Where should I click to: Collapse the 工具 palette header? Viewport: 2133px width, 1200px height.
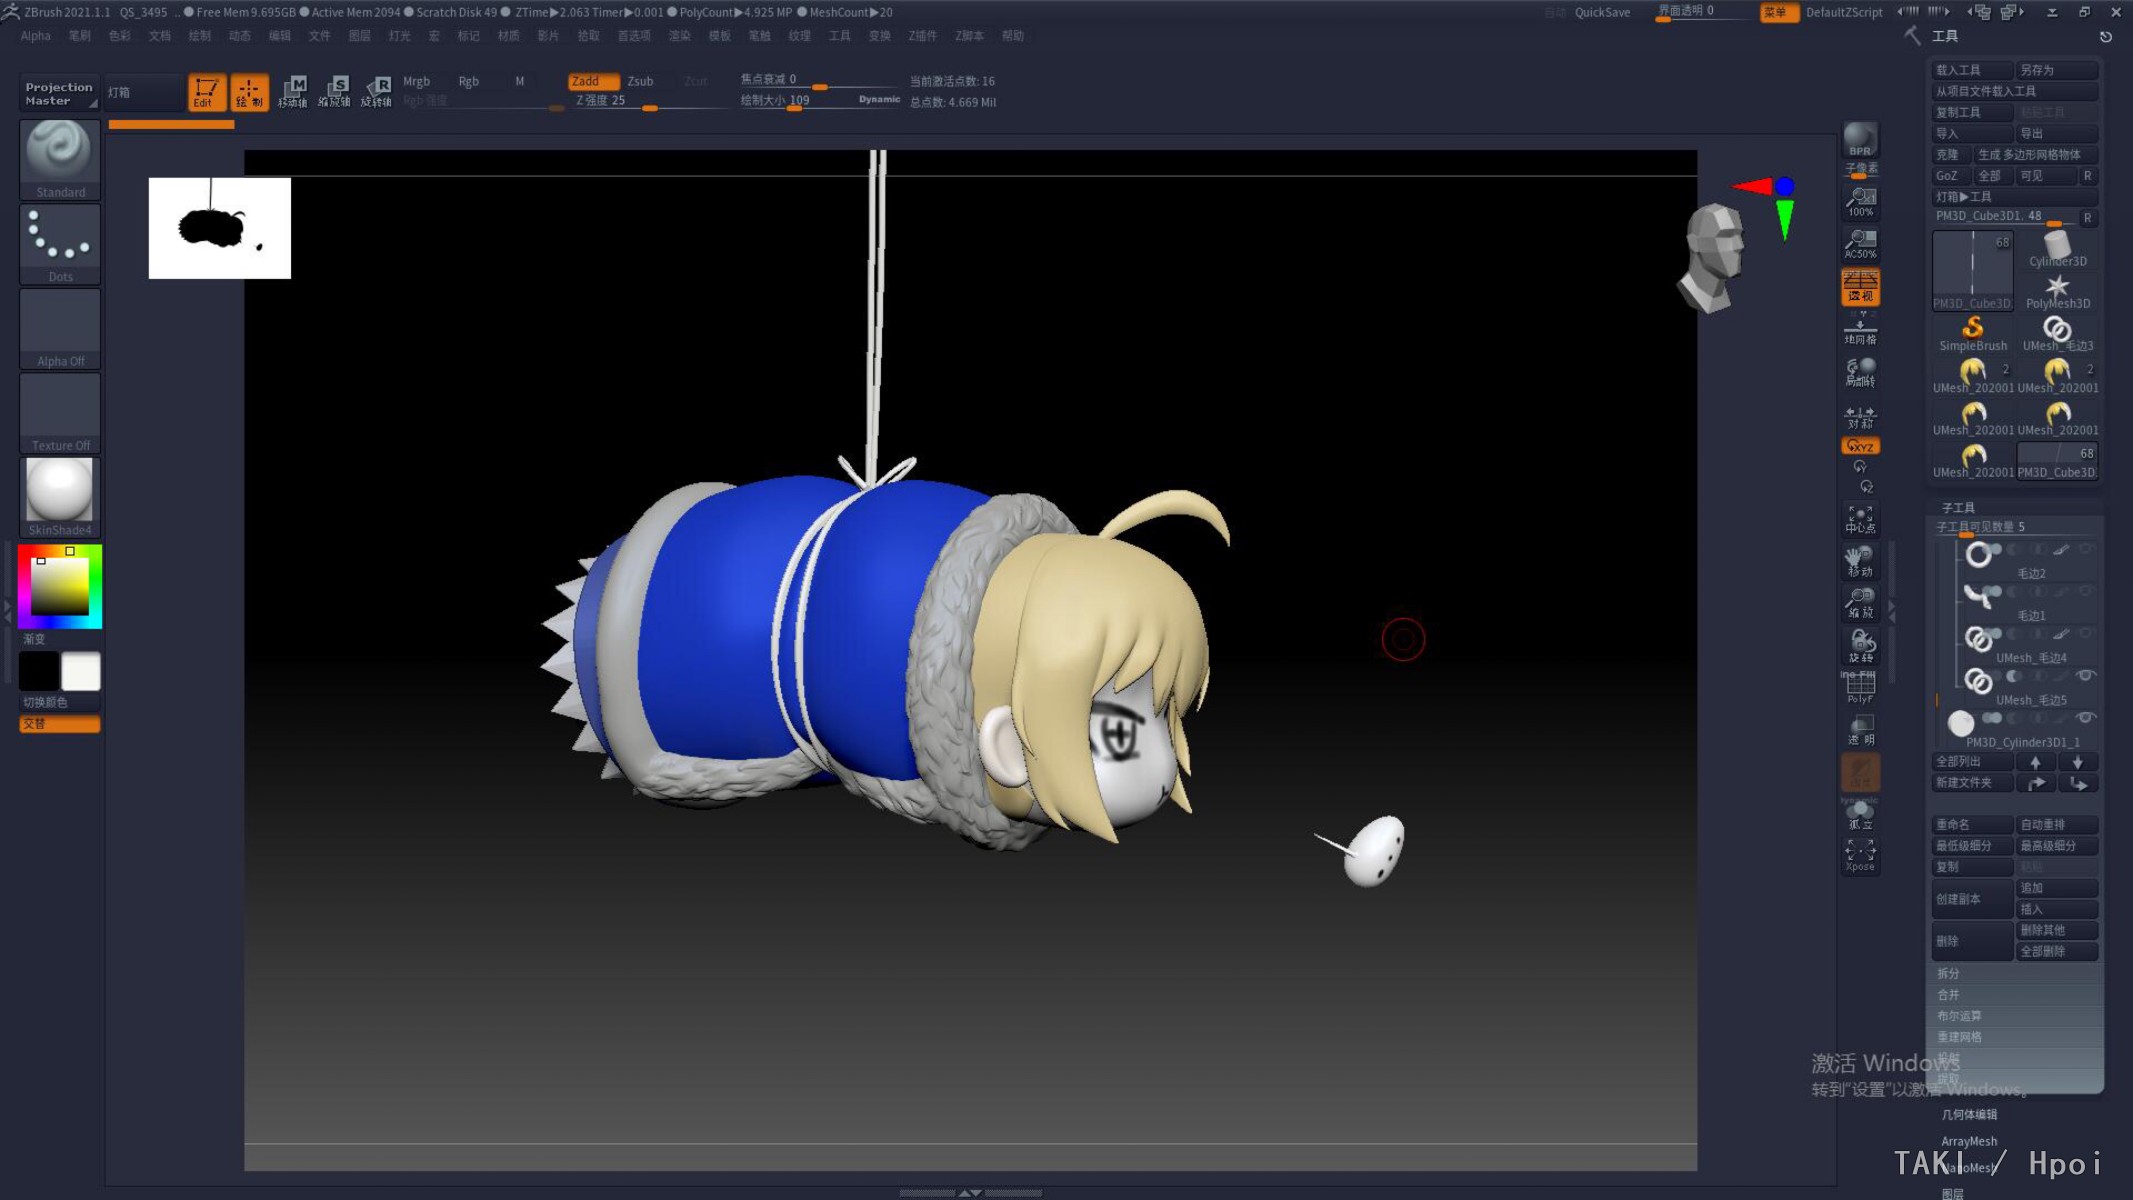(1945, 36)
